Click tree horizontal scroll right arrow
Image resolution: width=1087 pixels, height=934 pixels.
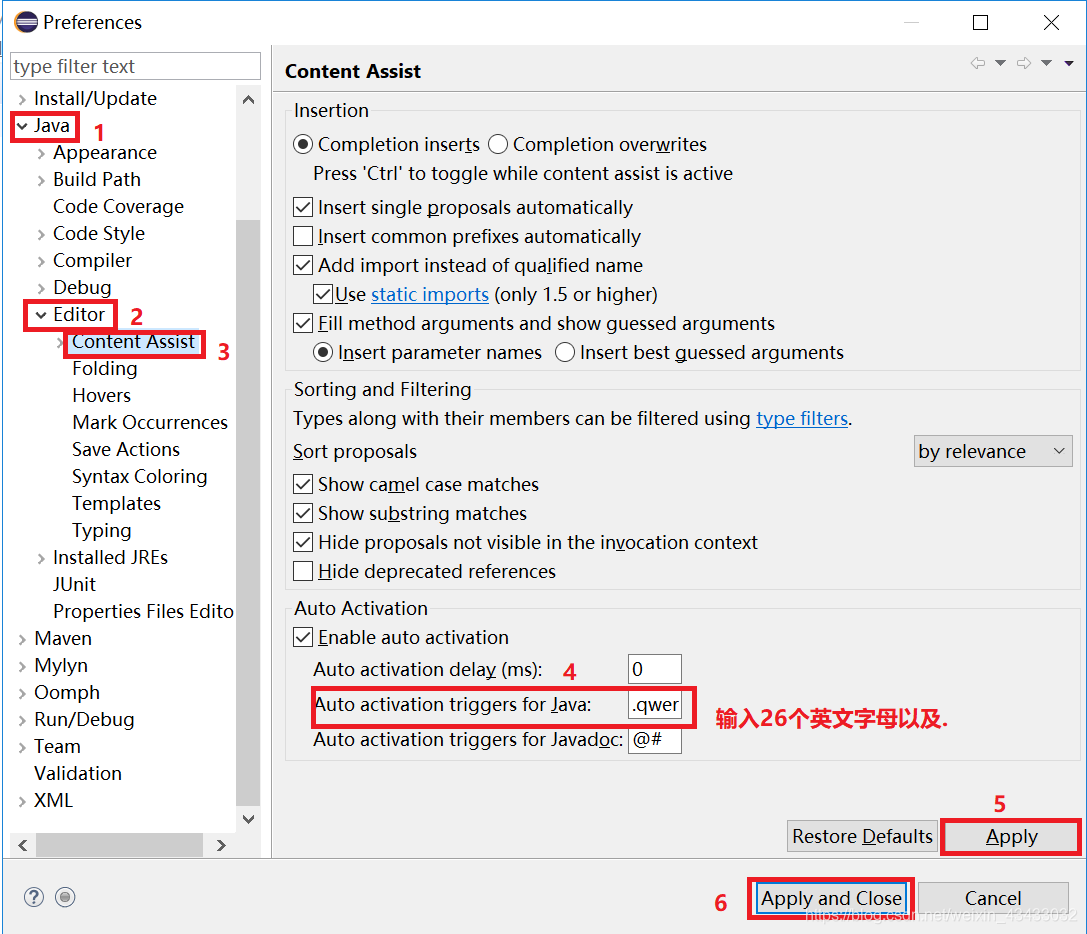click(221, 845)
